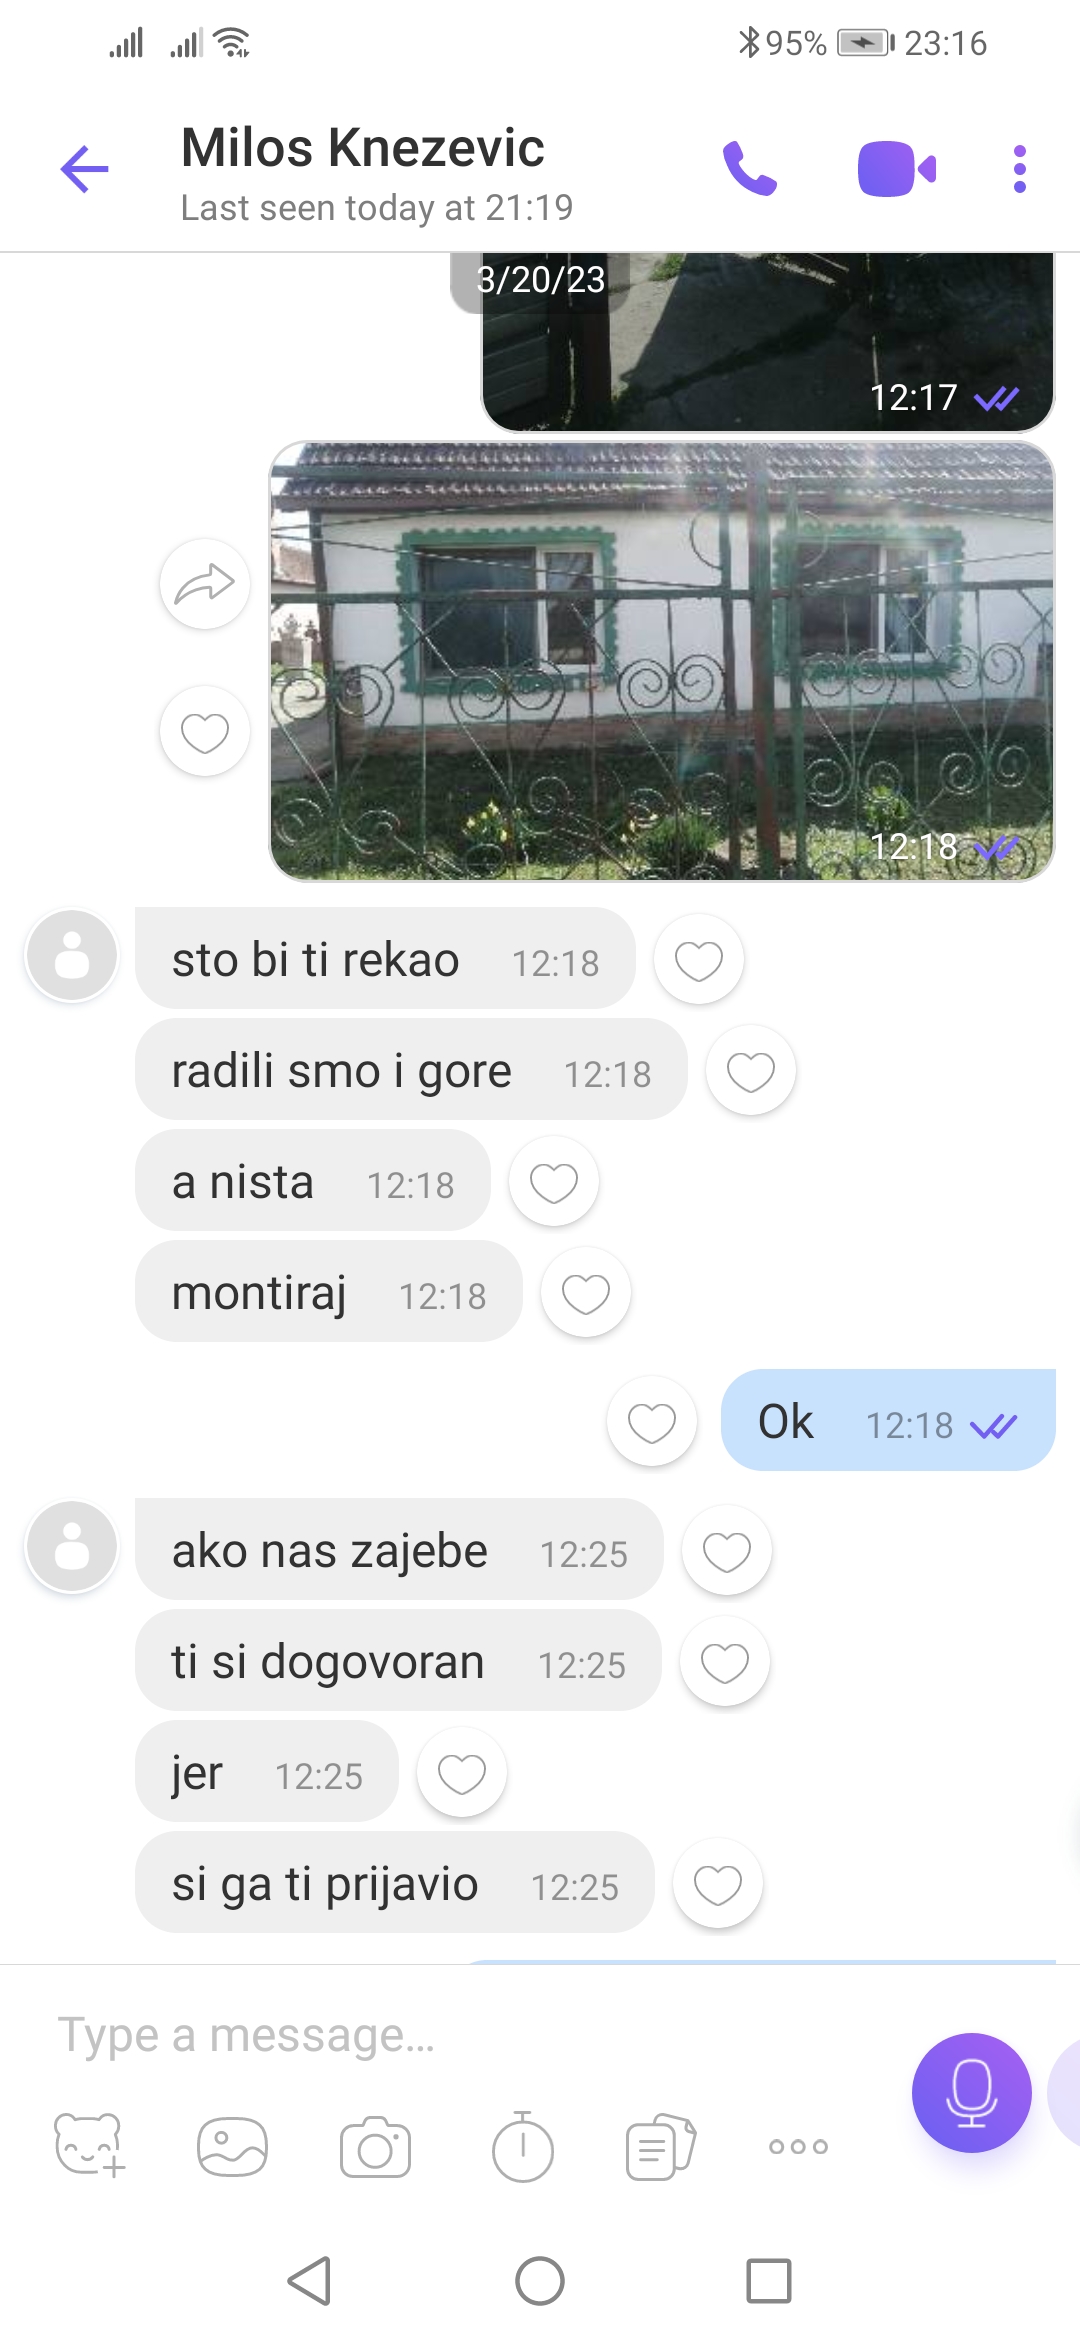
Task: Forward the house photo via share arrow
Action: (204, 584)
